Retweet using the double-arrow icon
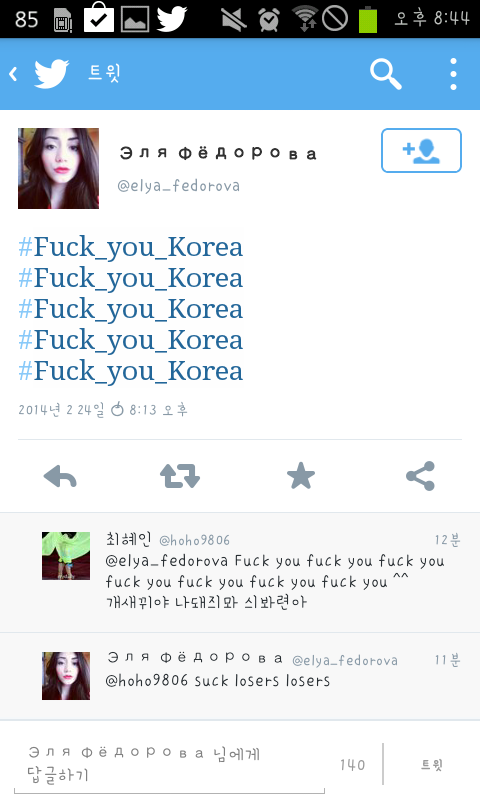Image resolution: width=480 pixels, height=800 pixels. coord(180,477)
